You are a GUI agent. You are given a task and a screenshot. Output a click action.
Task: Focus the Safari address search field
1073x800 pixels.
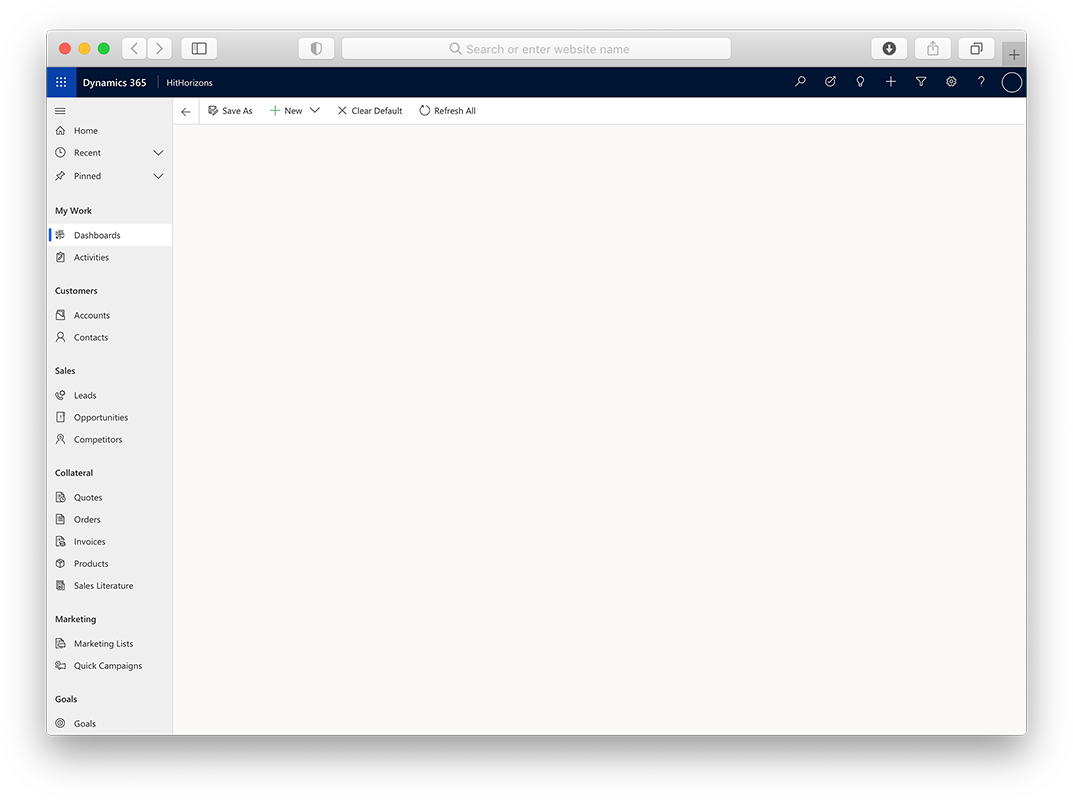coord(536,49)
